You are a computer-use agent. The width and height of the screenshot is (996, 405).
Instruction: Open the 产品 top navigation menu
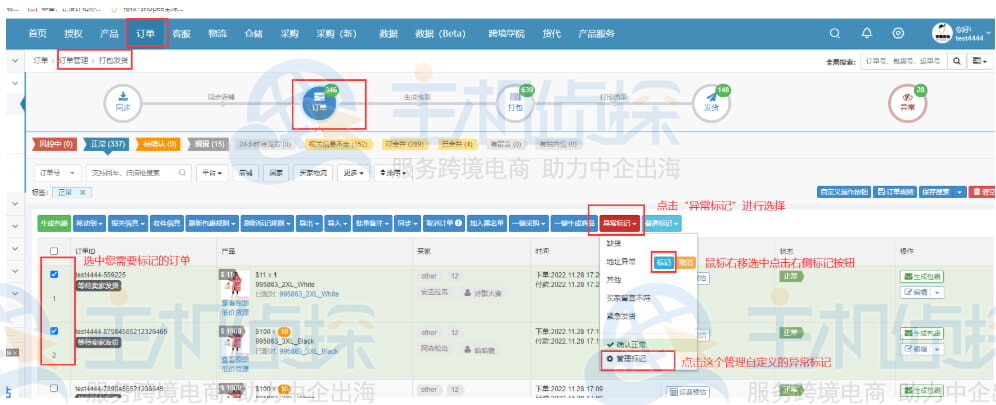109,34
